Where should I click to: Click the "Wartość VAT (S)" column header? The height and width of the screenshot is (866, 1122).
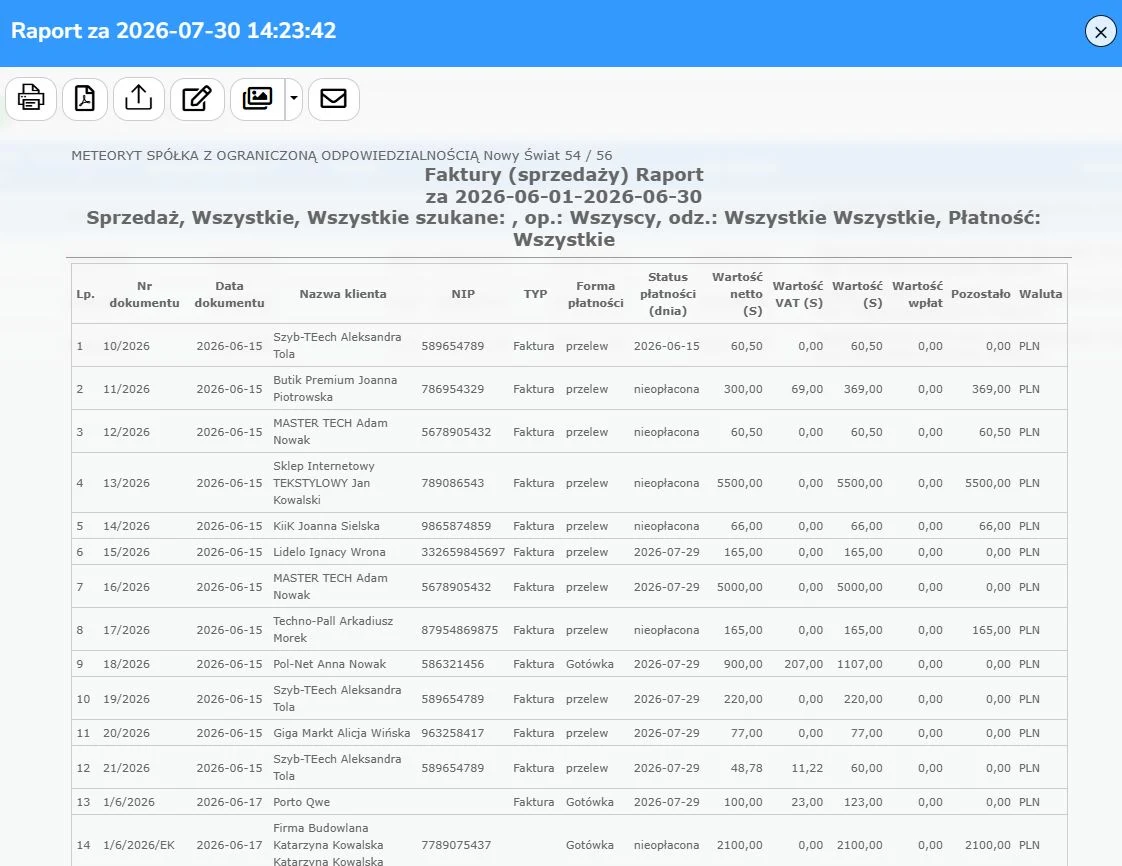click(x=798, y=294)
